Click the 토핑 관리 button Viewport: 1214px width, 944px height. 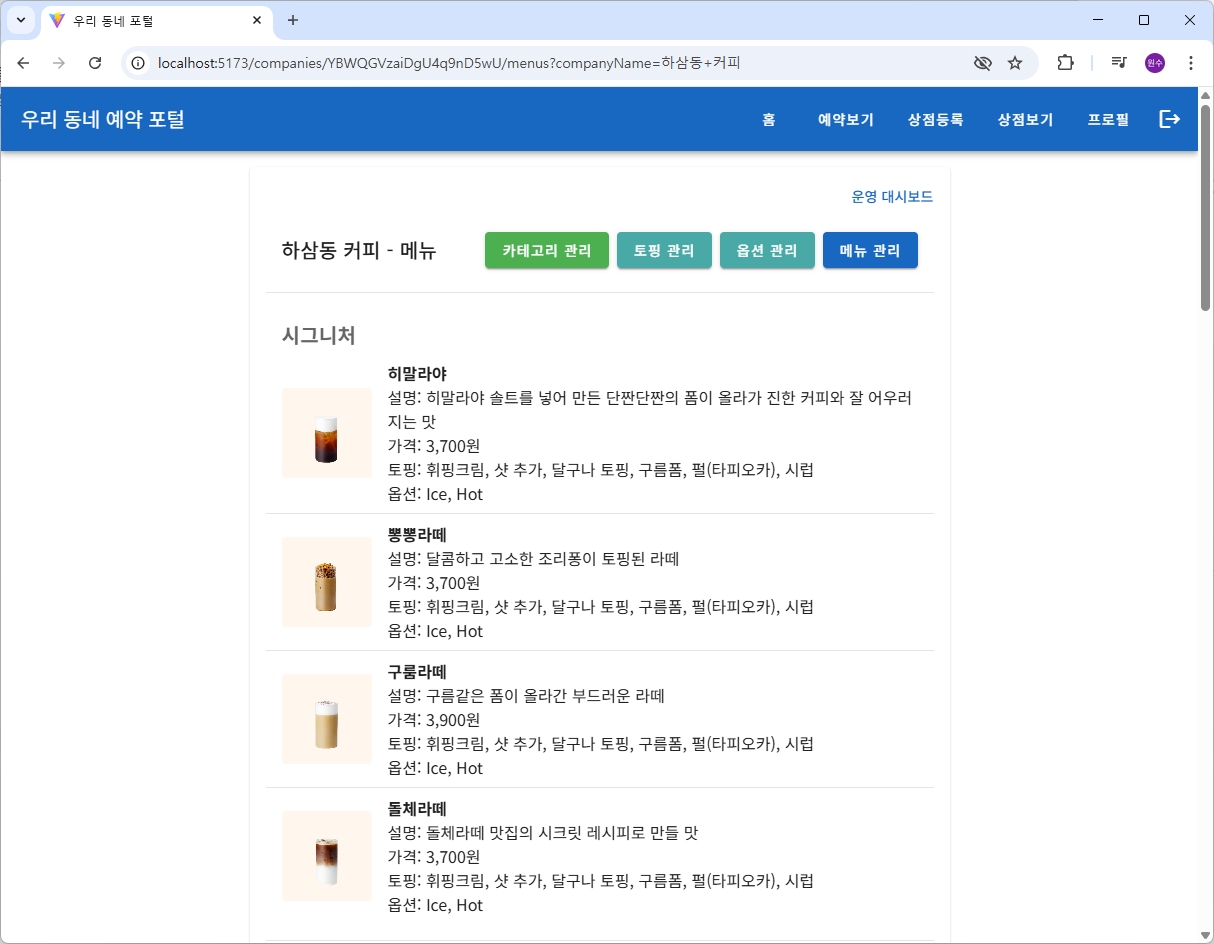coord(664,251)
